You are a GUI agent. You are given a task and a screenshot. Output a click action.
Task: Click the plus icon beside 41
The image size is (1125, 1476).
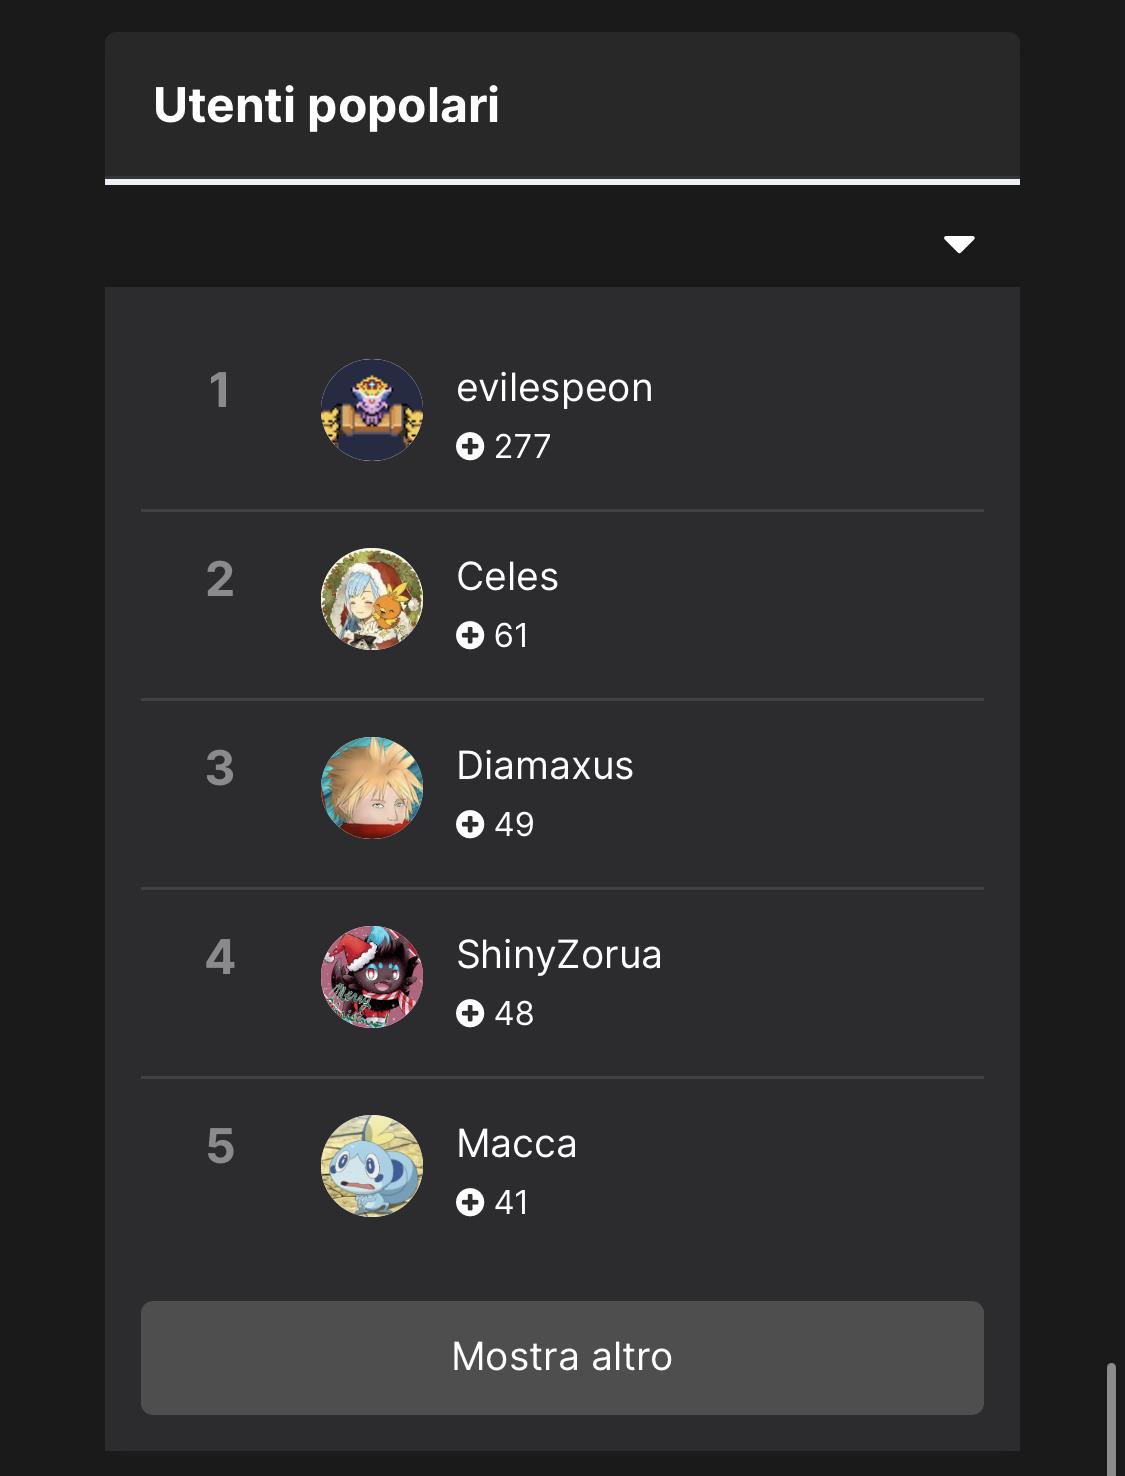470,1202
